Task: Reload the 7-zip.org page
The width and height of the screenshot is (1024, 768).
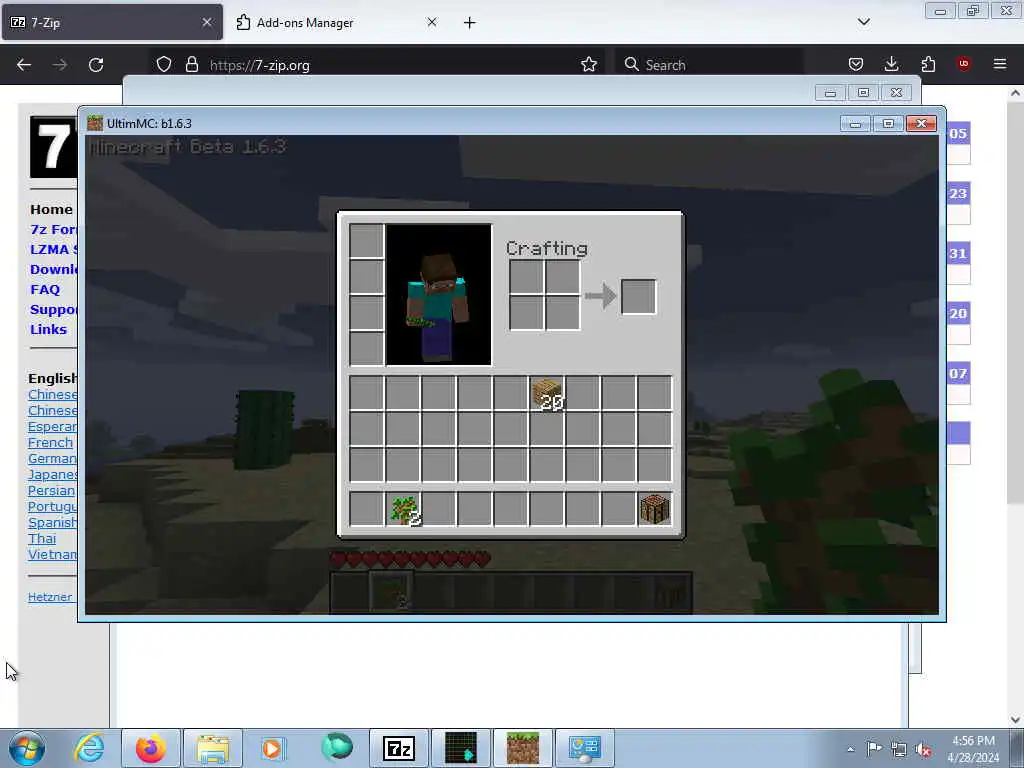Action: (x=96, y=65)
